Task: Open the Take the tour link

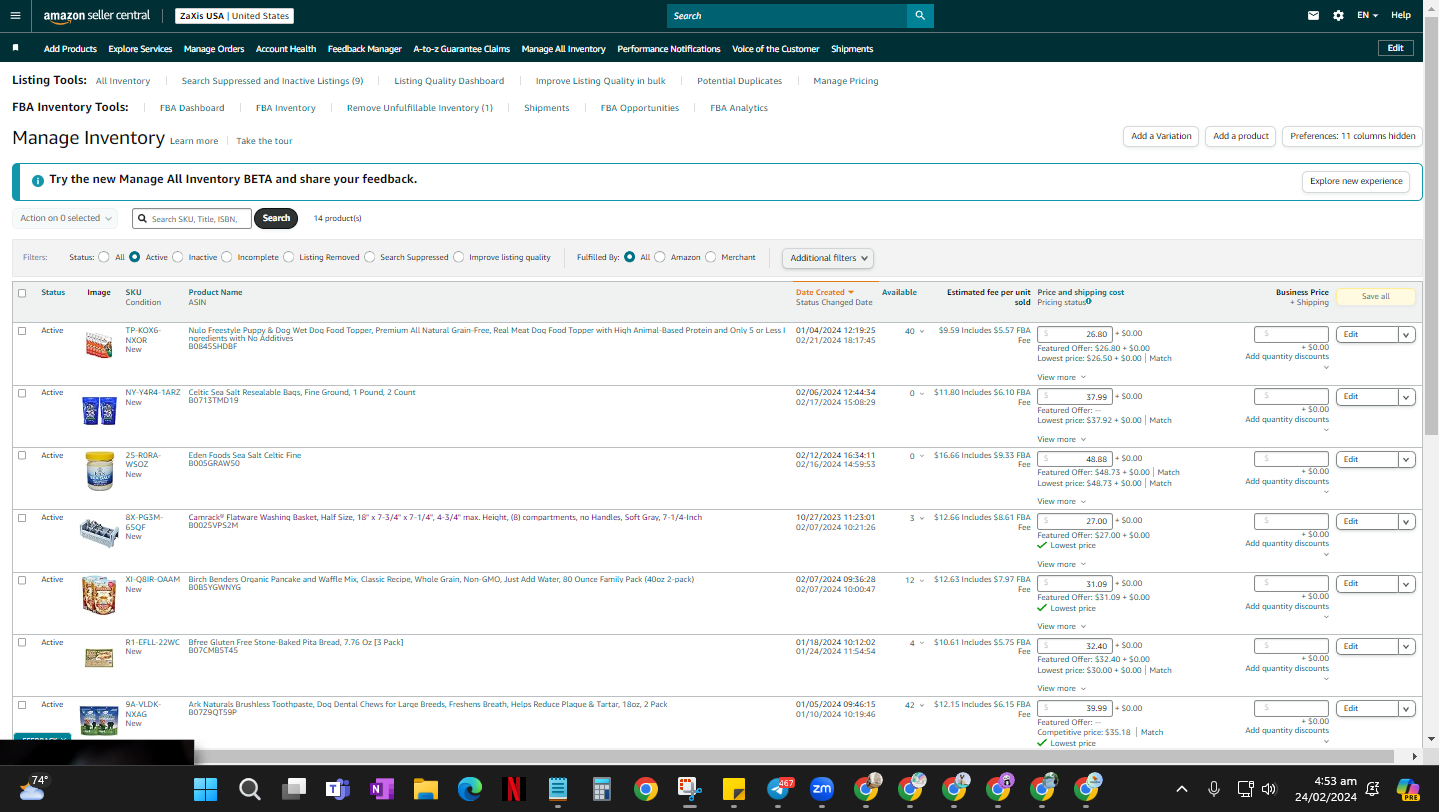Action: tap(264, 141)
